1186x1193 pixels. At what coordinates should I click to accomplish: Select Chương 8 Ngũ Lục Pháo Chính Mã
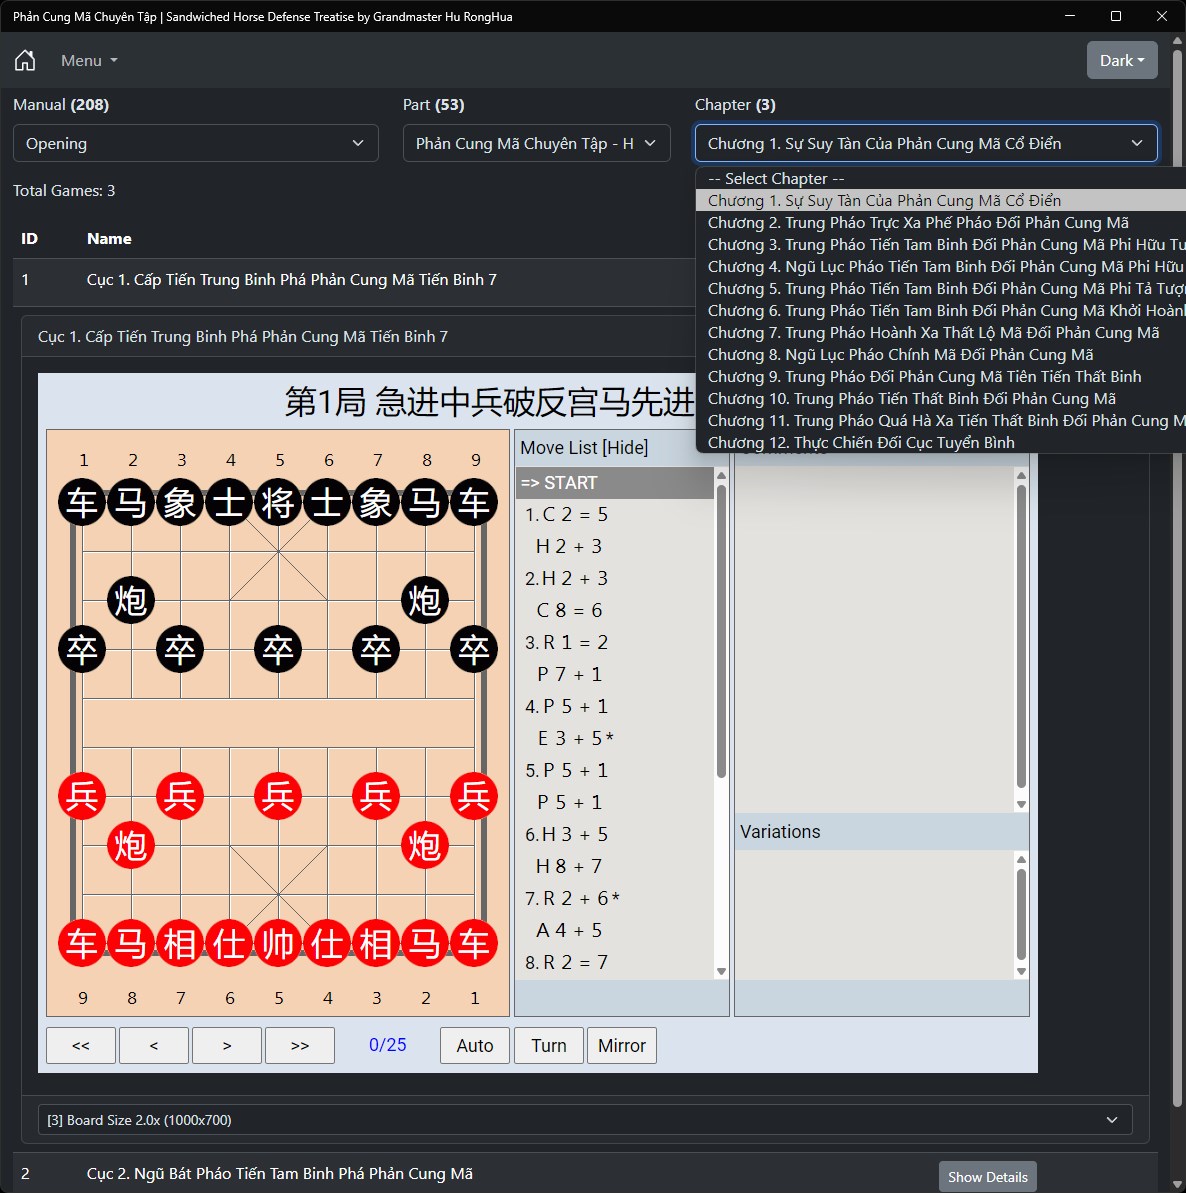point(940,355)
